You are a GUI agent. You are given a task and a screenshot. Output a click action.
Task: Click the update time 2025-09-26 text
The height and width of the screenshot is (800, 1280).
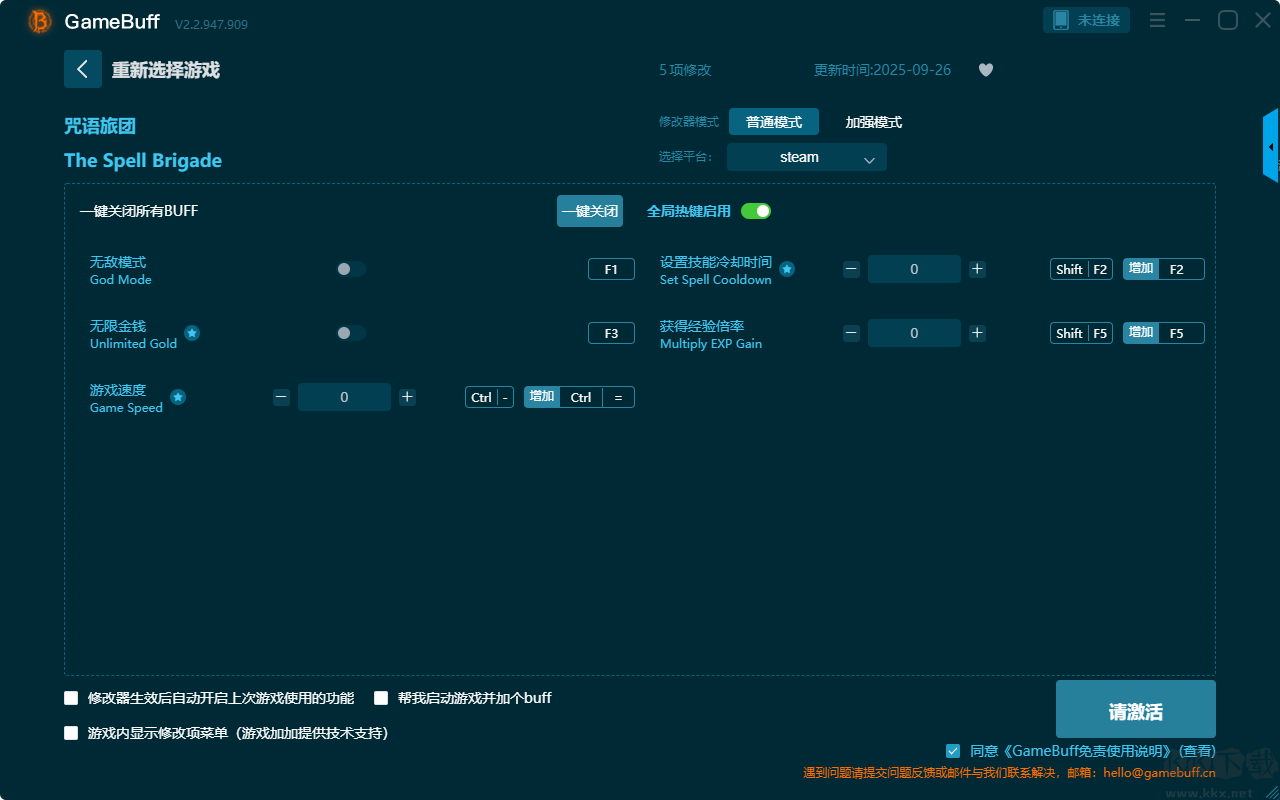pos(883,70)
